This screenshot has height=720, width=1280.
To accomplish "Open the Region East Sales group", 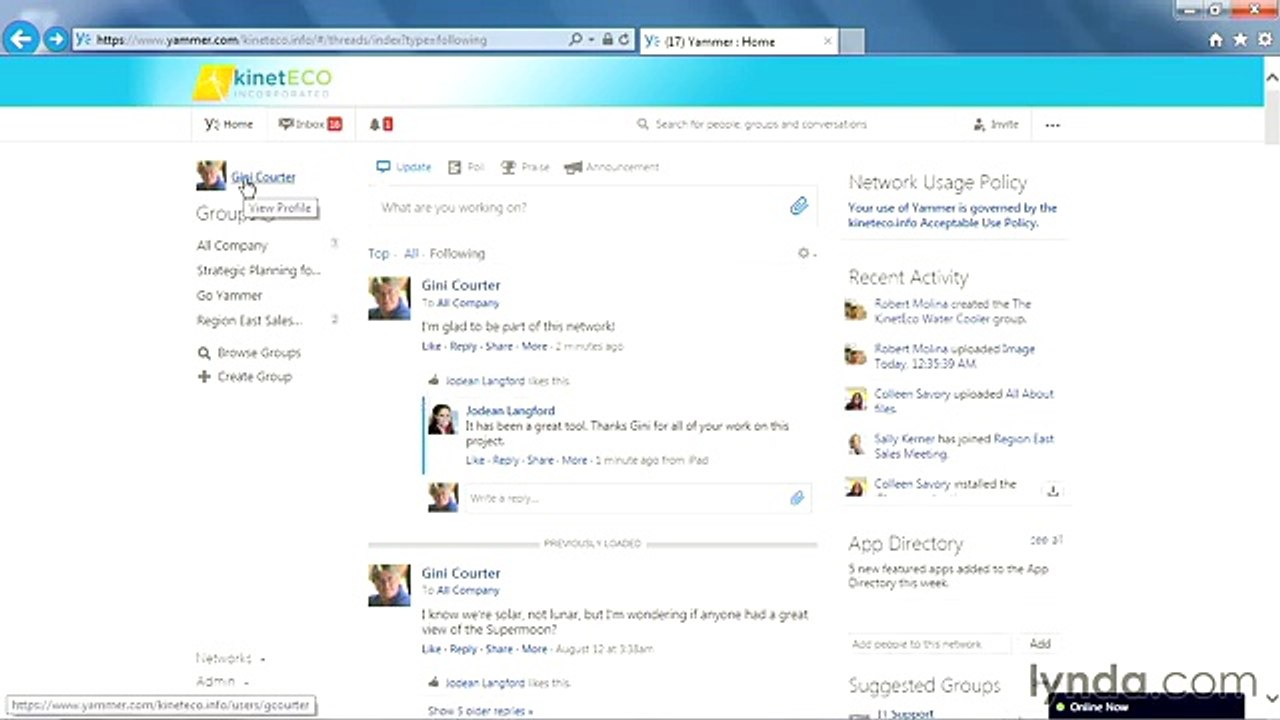I will pos(249,320).
